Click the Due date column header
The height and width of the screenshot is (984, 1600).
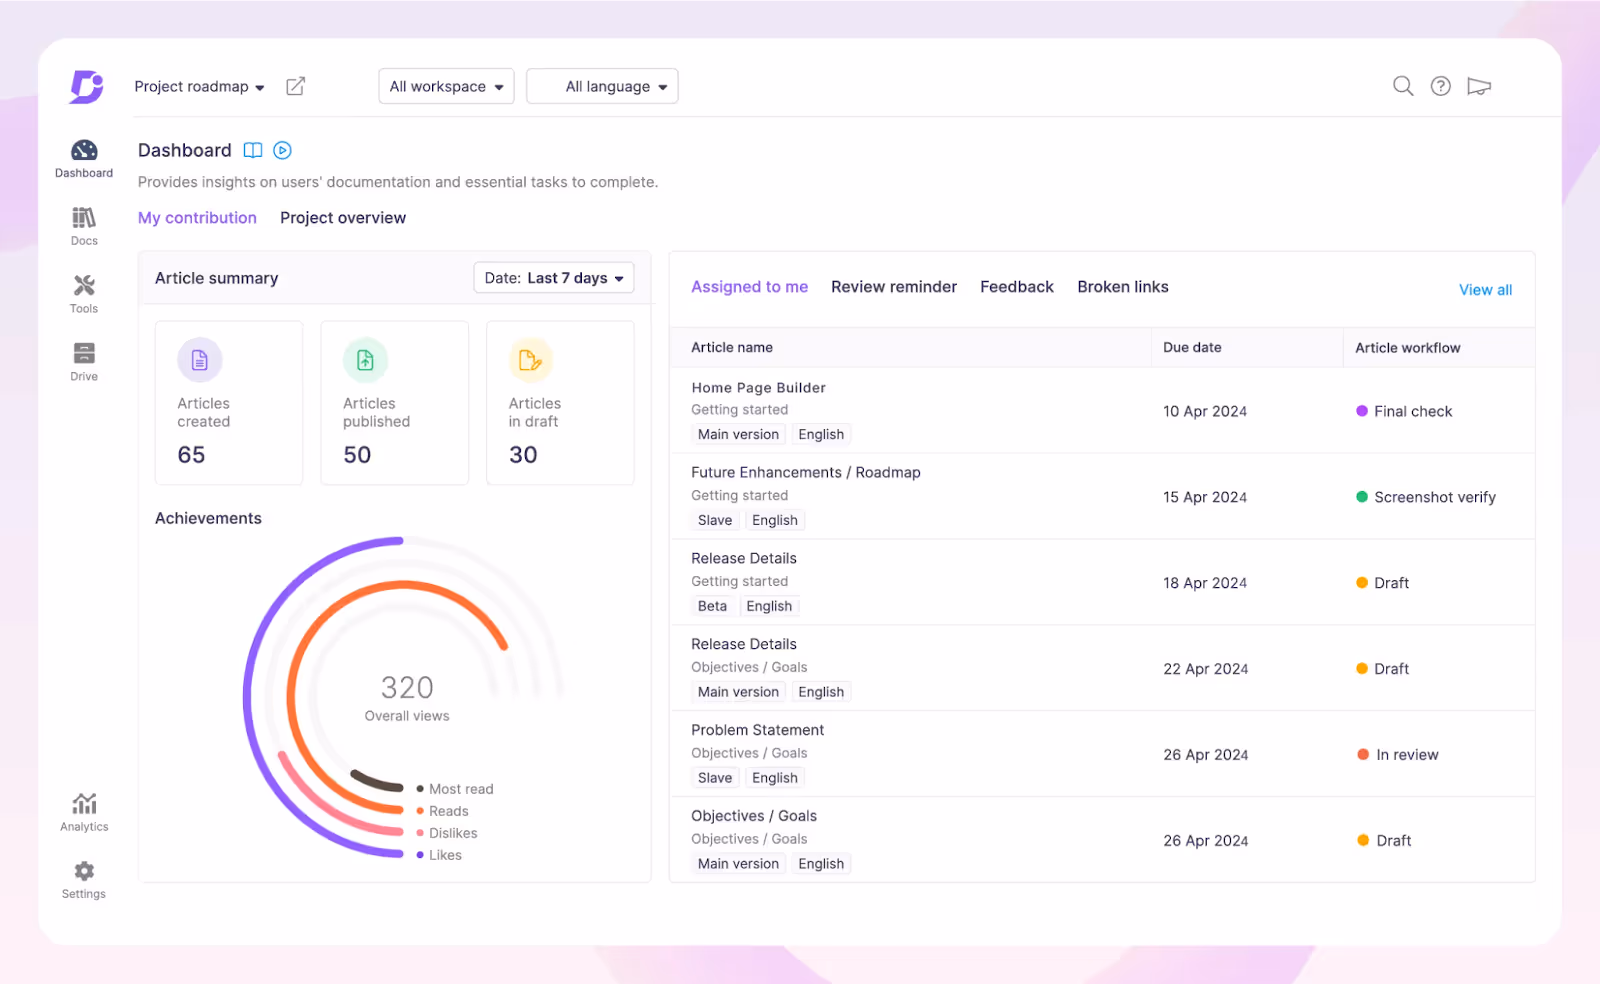(1192, 348)
